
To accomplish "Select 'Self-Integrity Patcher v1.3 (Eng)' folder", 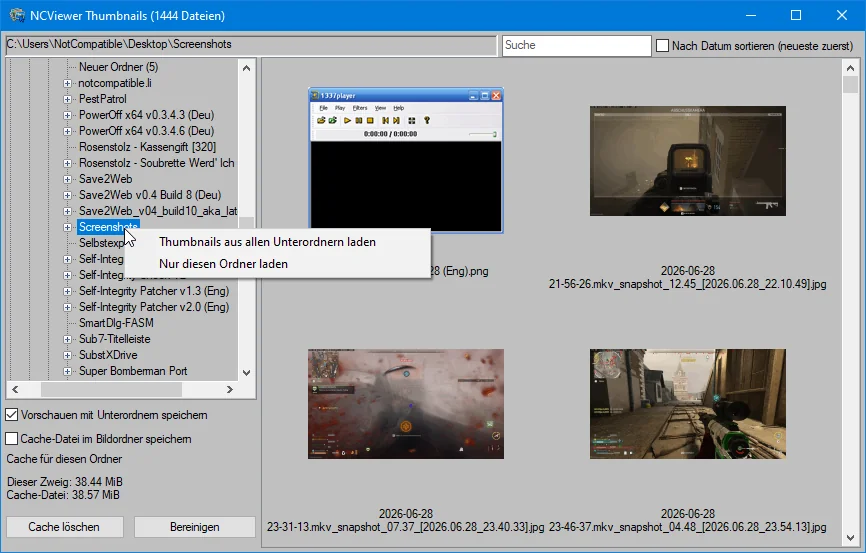I will [154, 291].
